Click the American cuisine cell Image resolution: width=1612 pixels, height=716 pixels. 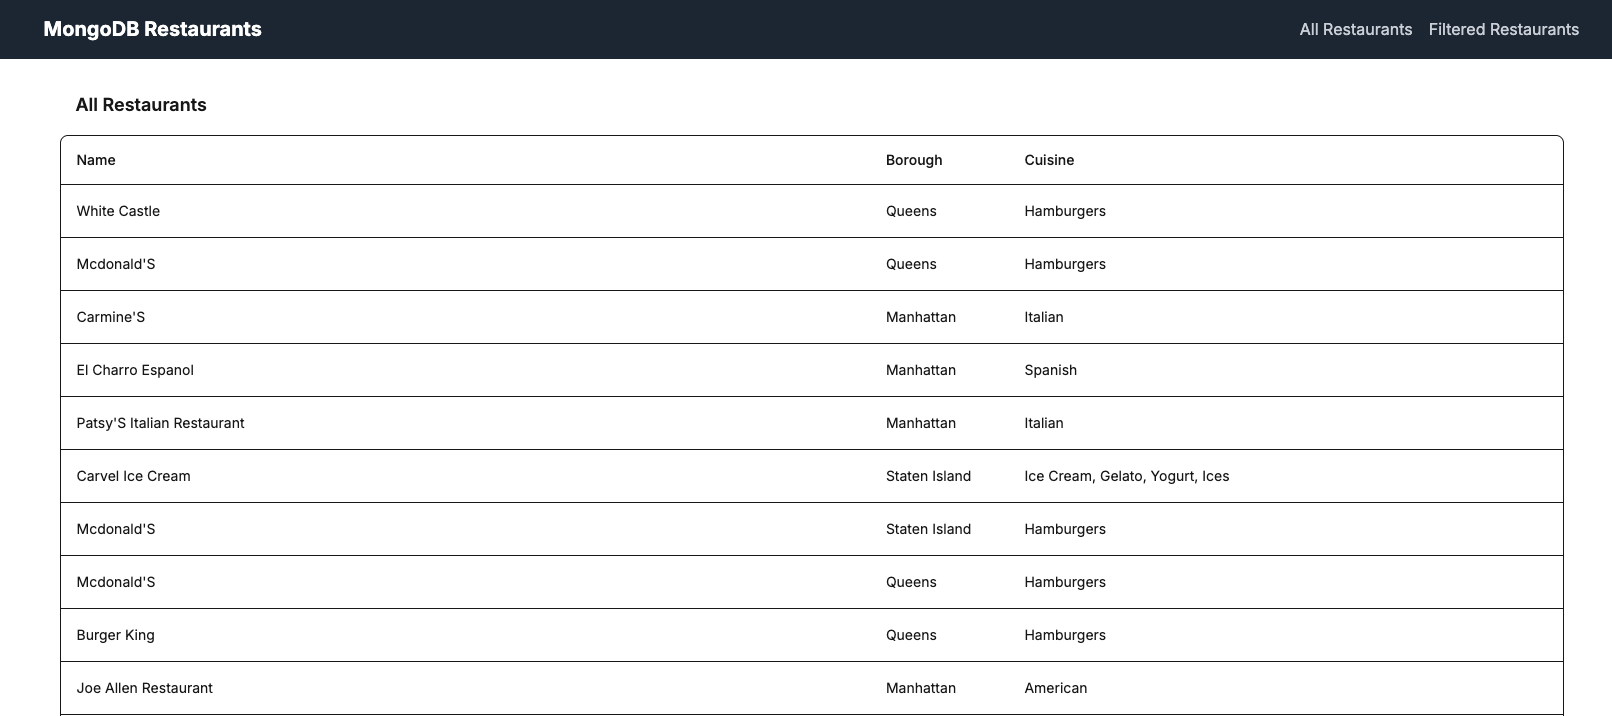click(x=1055, y=688)
